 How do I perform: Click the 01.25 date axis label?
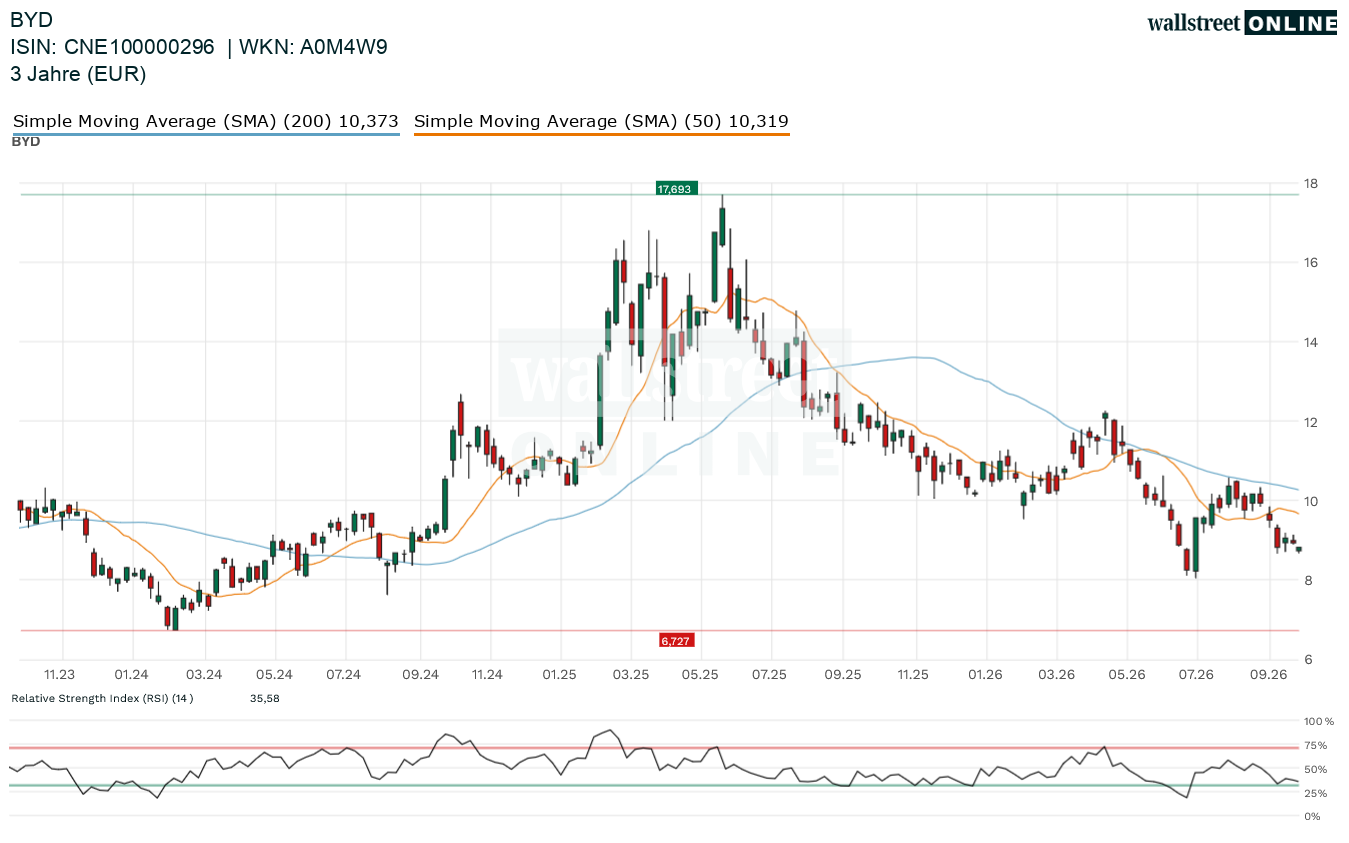(558, 675)
